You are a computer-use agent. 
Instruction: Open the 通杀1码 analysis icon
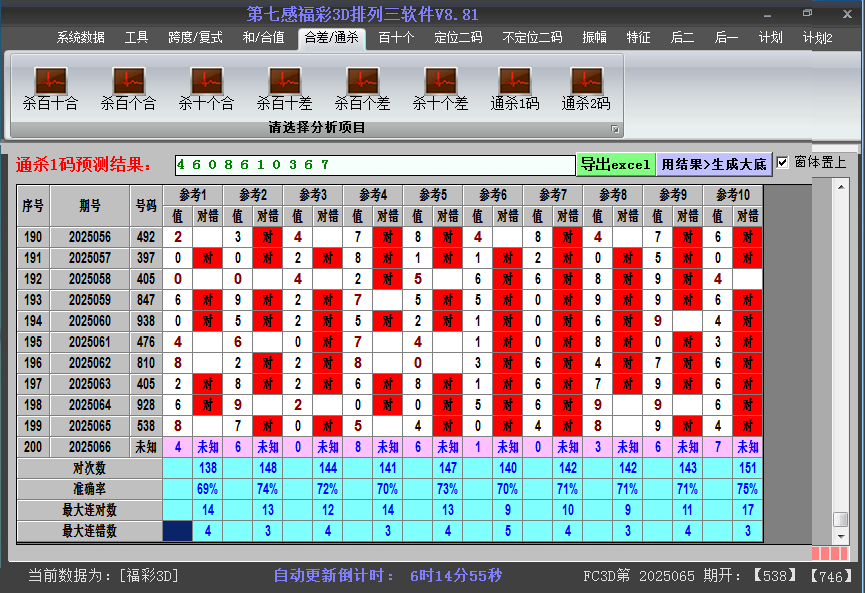(515, 89)
